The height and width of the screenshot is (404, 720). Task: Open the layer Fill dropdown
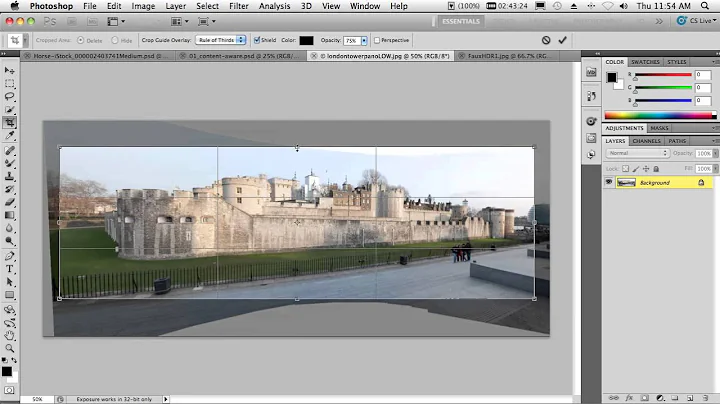[x=715, y=169]
